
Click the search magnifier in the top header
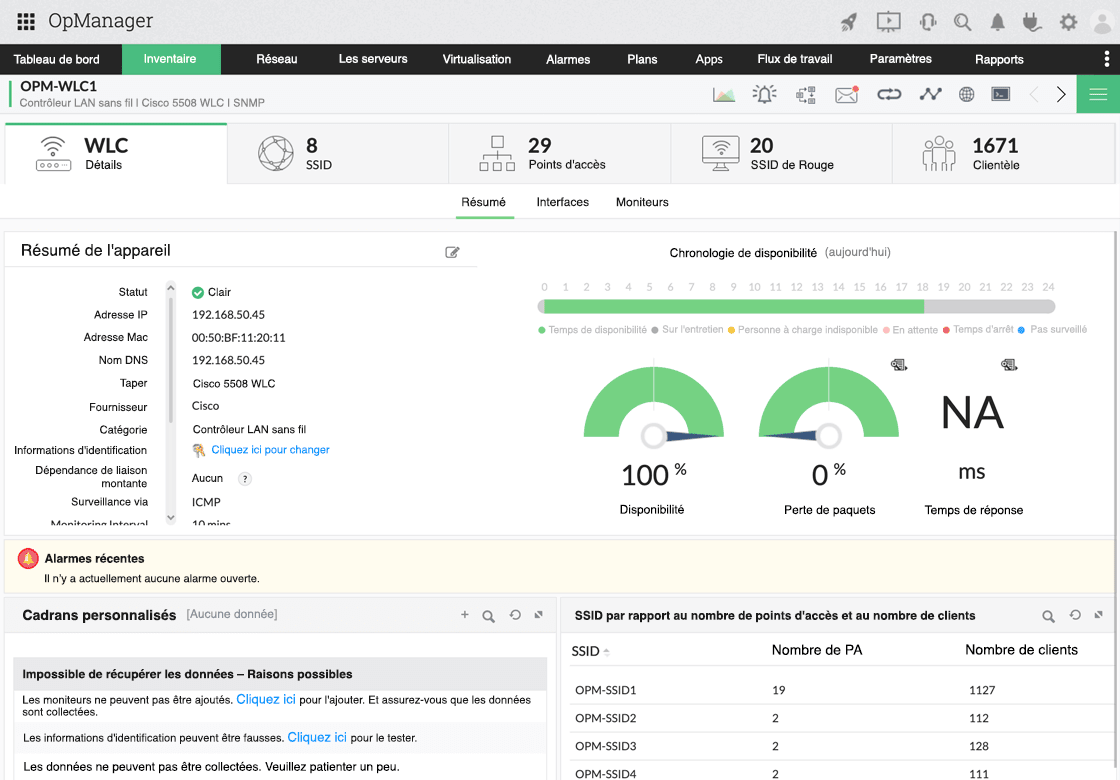pyautogui.click(x=962, y=21)
